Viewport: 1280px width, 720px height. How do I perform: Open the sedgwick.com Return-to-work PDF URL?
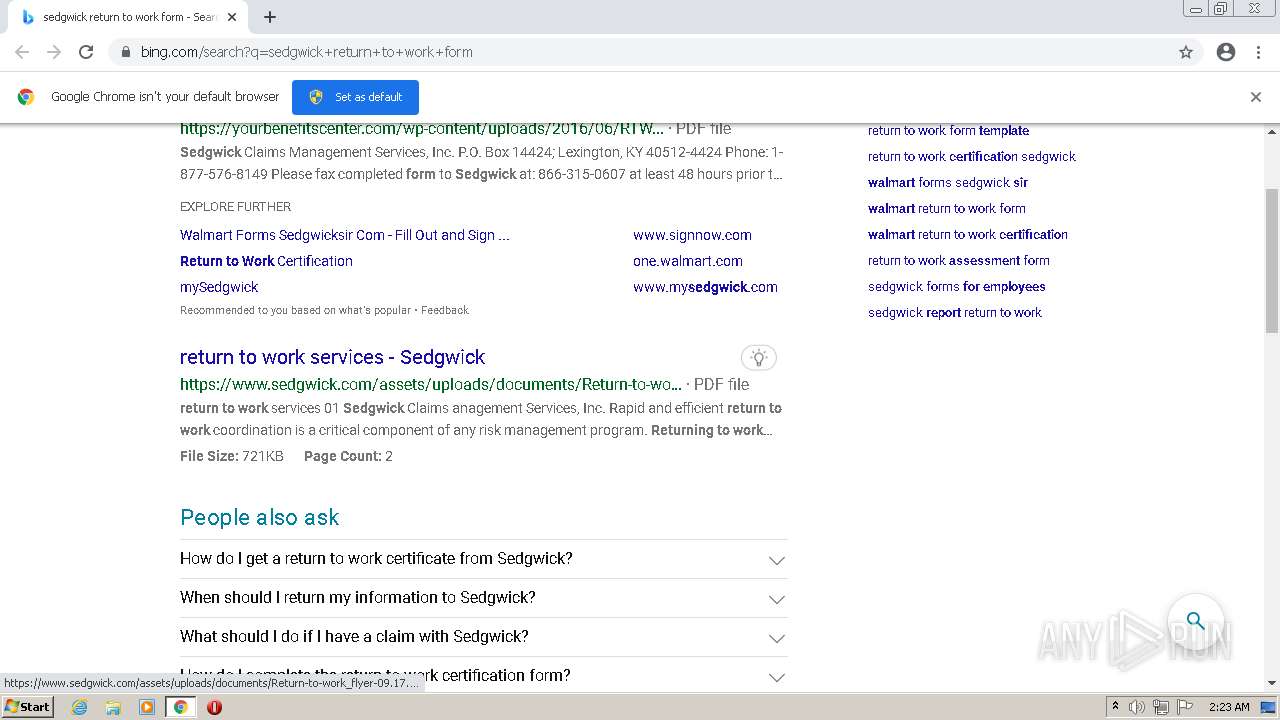pos(431,384)
